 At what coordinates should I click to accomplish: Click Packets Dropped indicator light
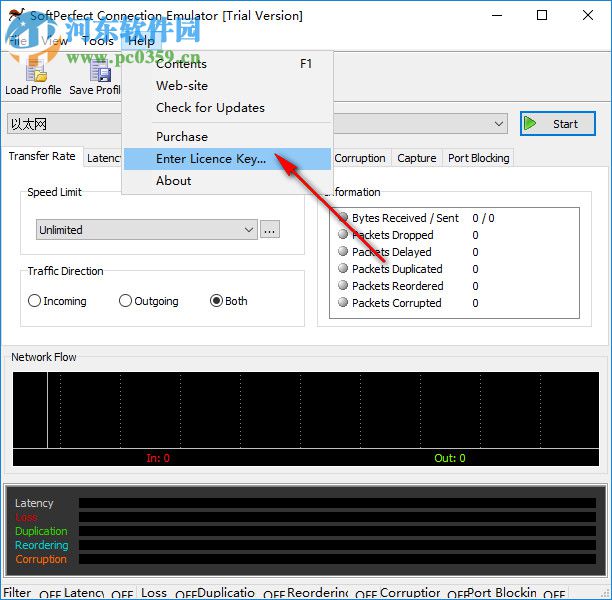coord(343,234)
